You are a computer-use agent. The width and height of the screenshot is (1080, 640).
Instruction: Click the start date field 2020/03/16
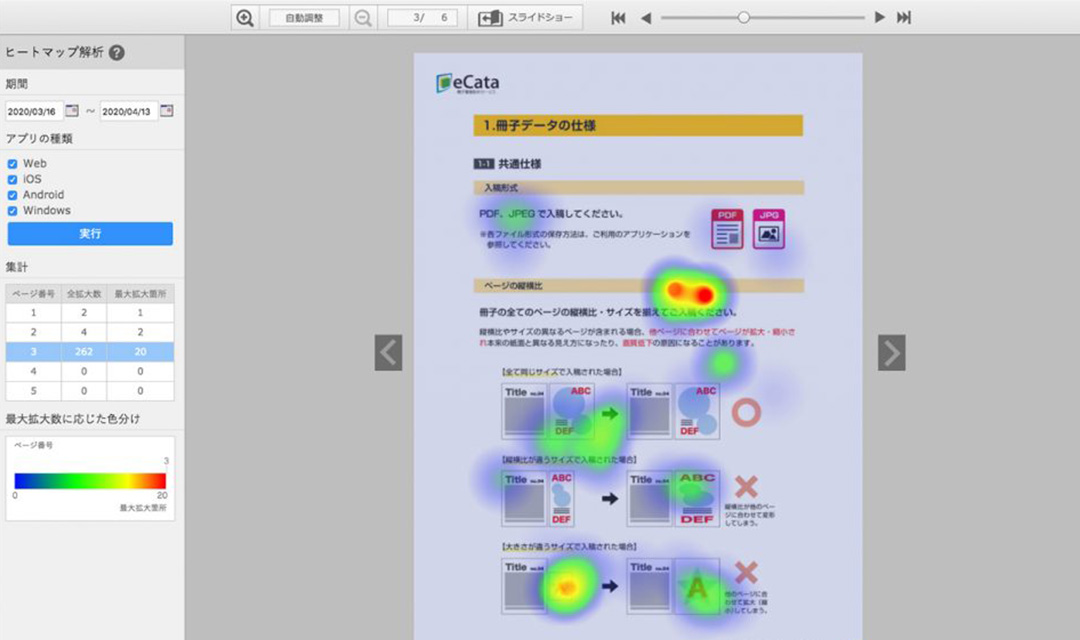coord(33,111)
